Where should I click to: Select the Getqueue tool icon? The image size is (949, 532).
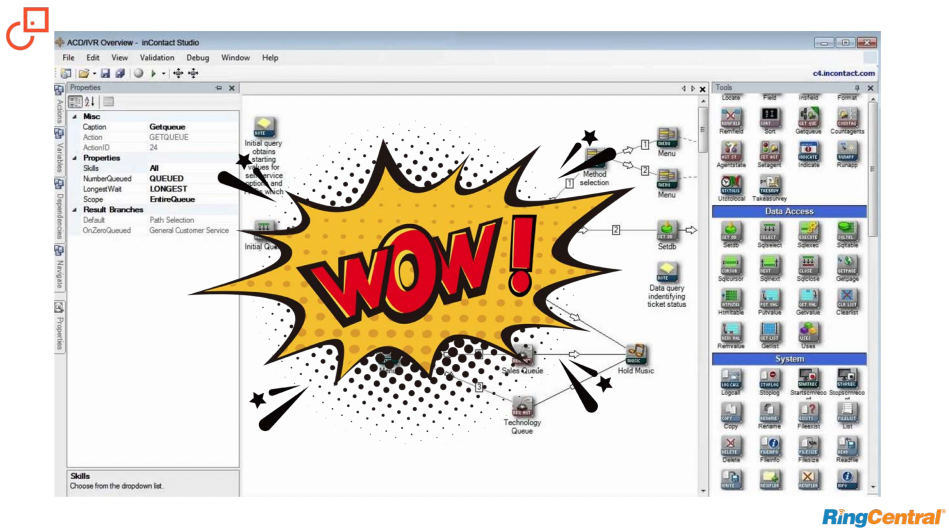pyautogui.click(x=808, y=117)
